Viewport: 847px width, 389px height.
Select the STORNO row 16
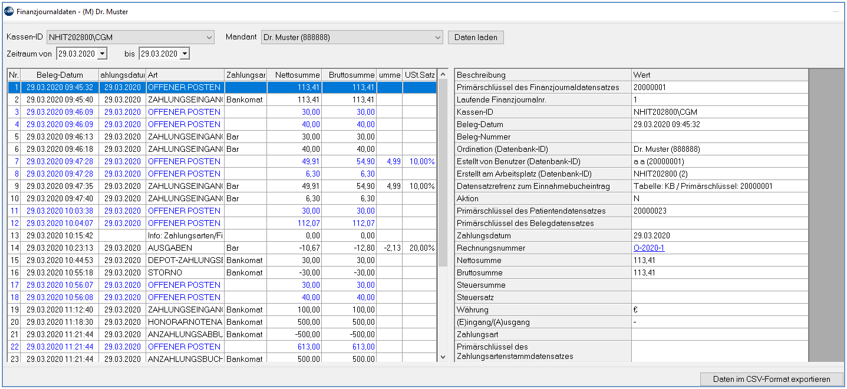(x=221, y=272)
